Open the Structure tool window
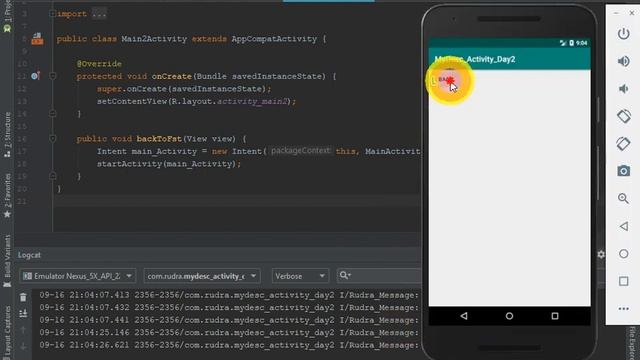 pyautogui.click(x=7, y=135)
